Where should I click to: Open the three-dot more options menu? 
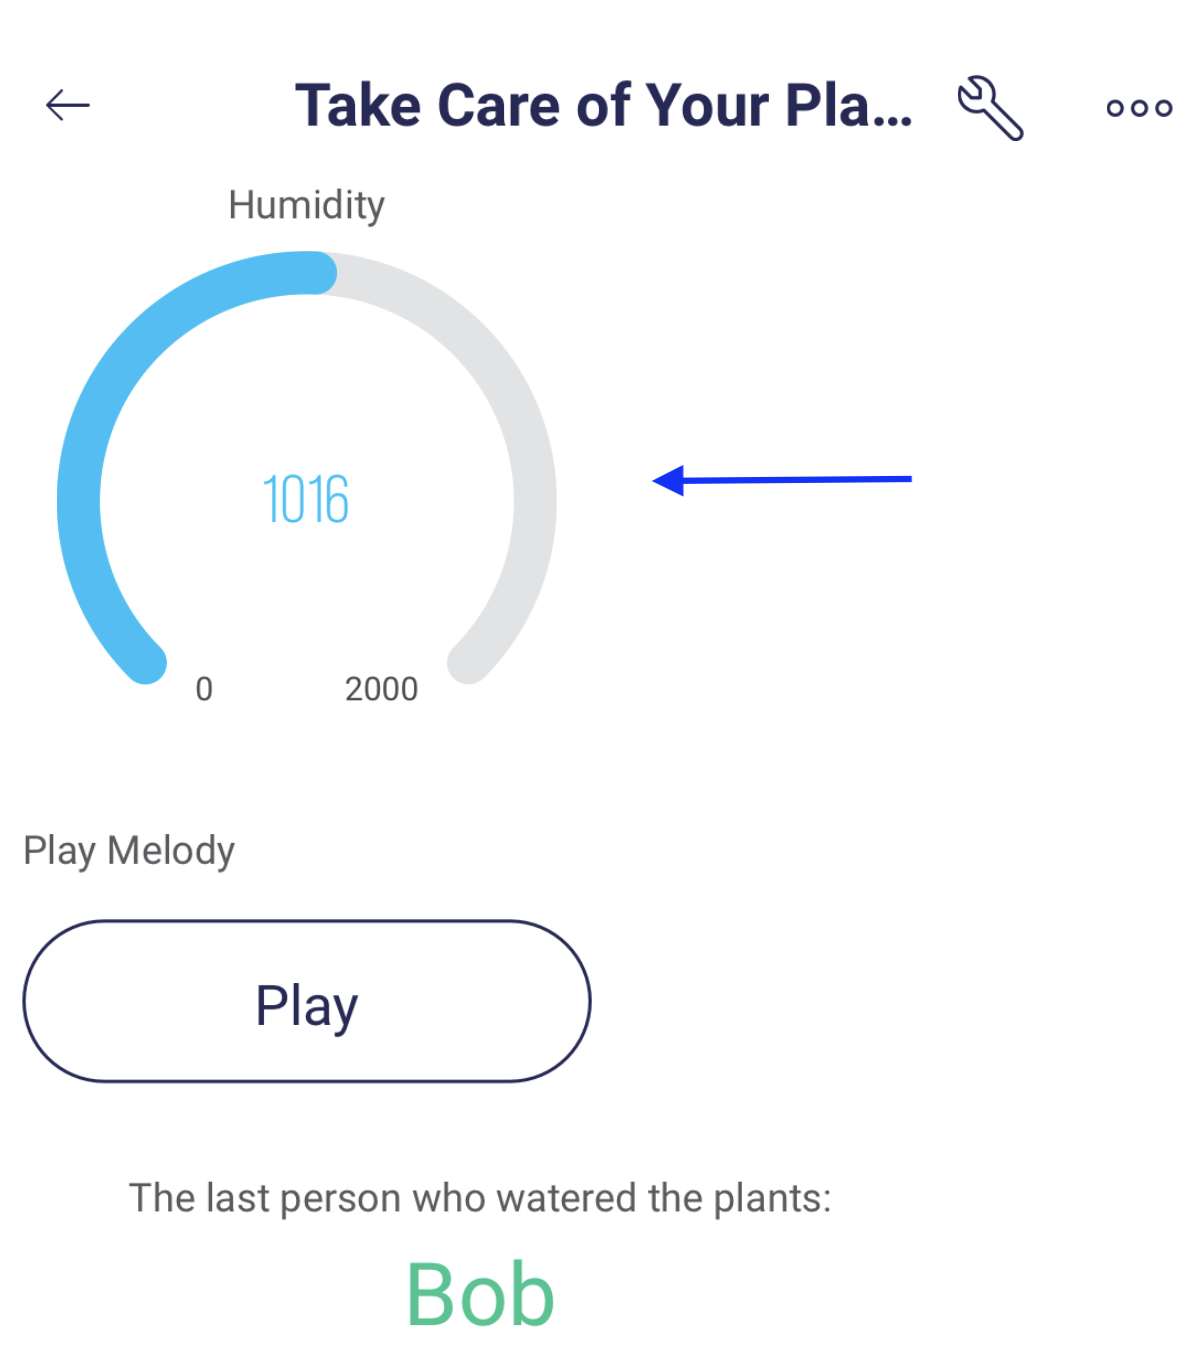[x=1139, y=108]
